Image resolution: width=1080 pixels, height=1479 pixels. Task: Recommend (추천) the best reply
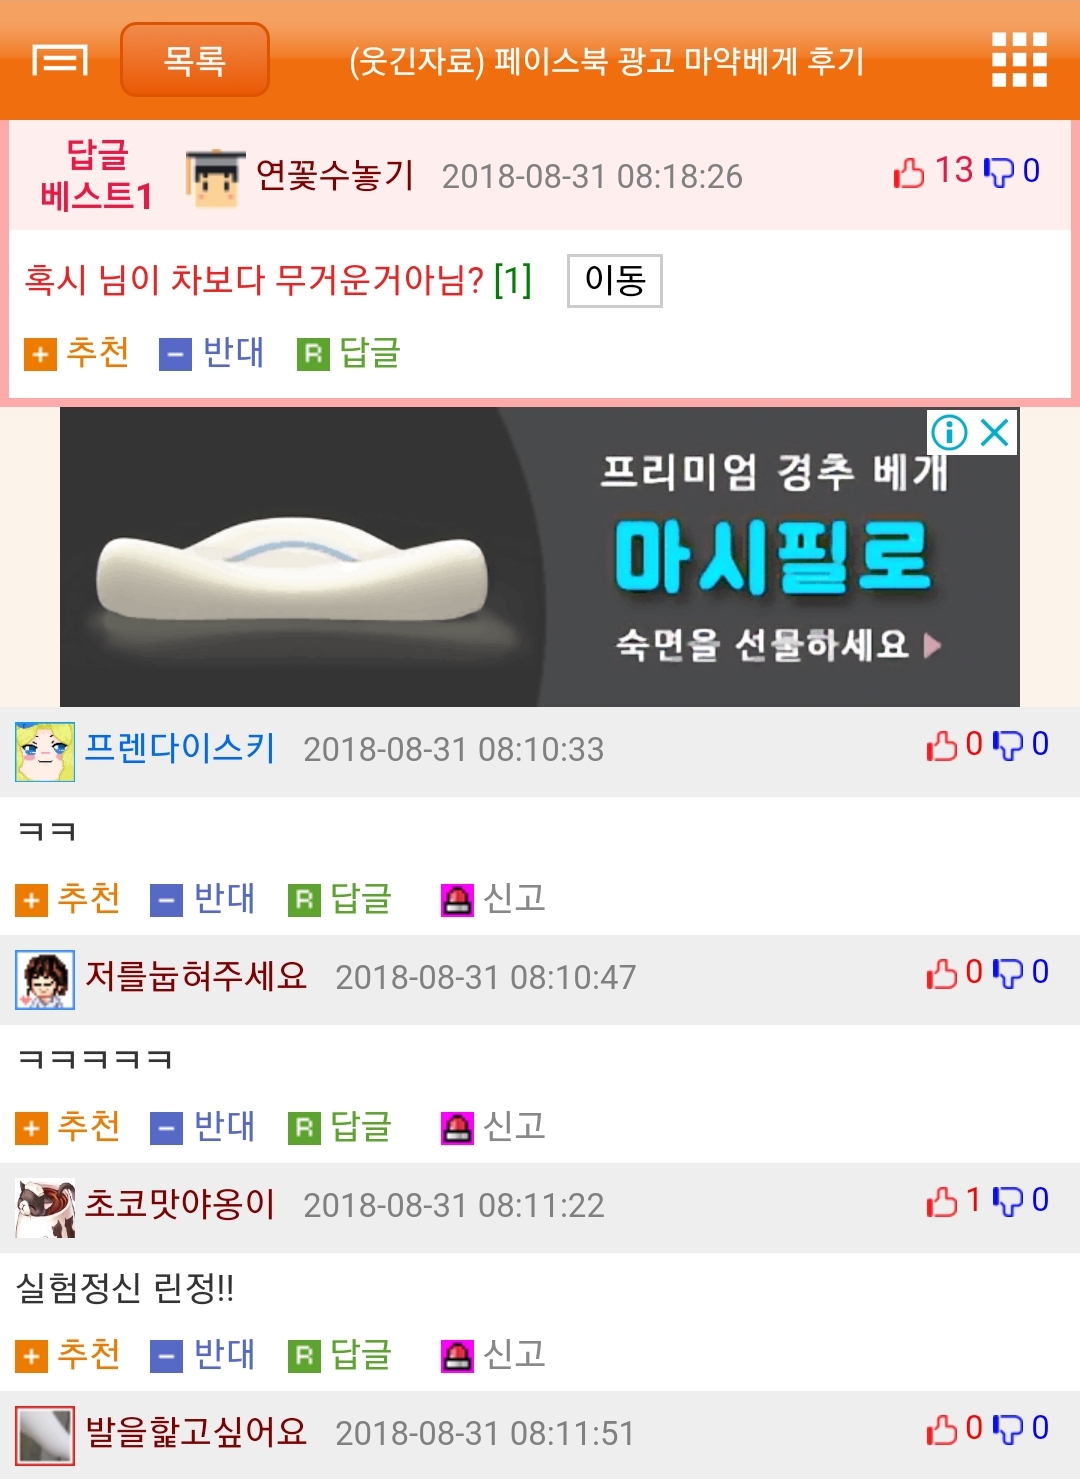tap(77, 352)
